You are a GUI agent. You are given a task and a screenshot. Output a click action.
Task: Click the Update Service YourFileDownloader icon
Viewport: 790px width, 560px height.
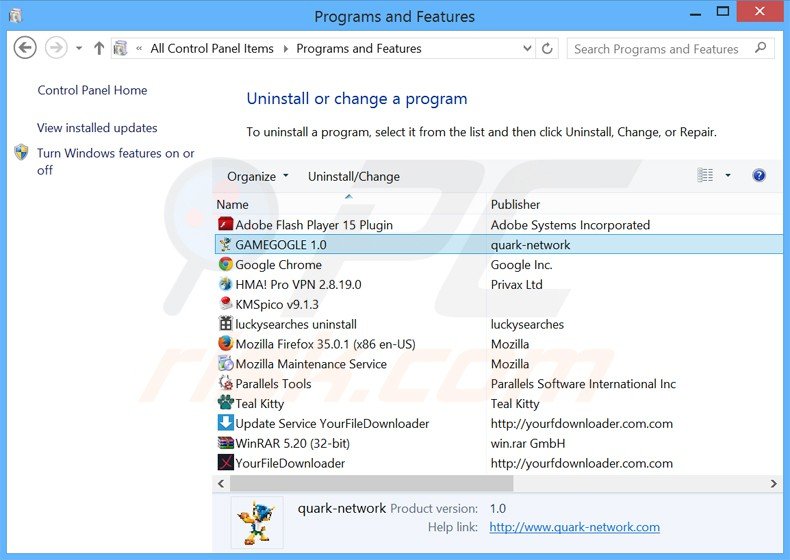(x=225, y=423)
